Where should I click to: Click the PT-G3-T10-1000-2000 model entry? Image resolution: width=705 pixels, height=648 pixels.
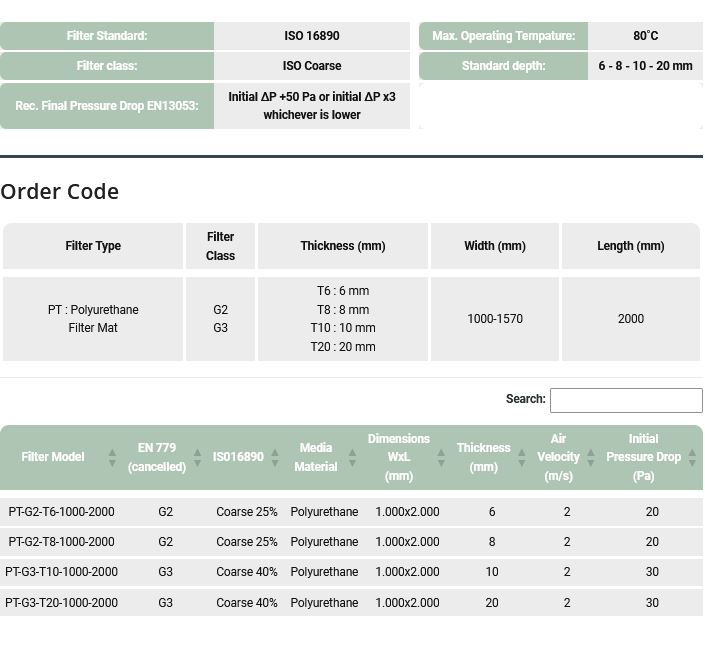pos(61,572)
